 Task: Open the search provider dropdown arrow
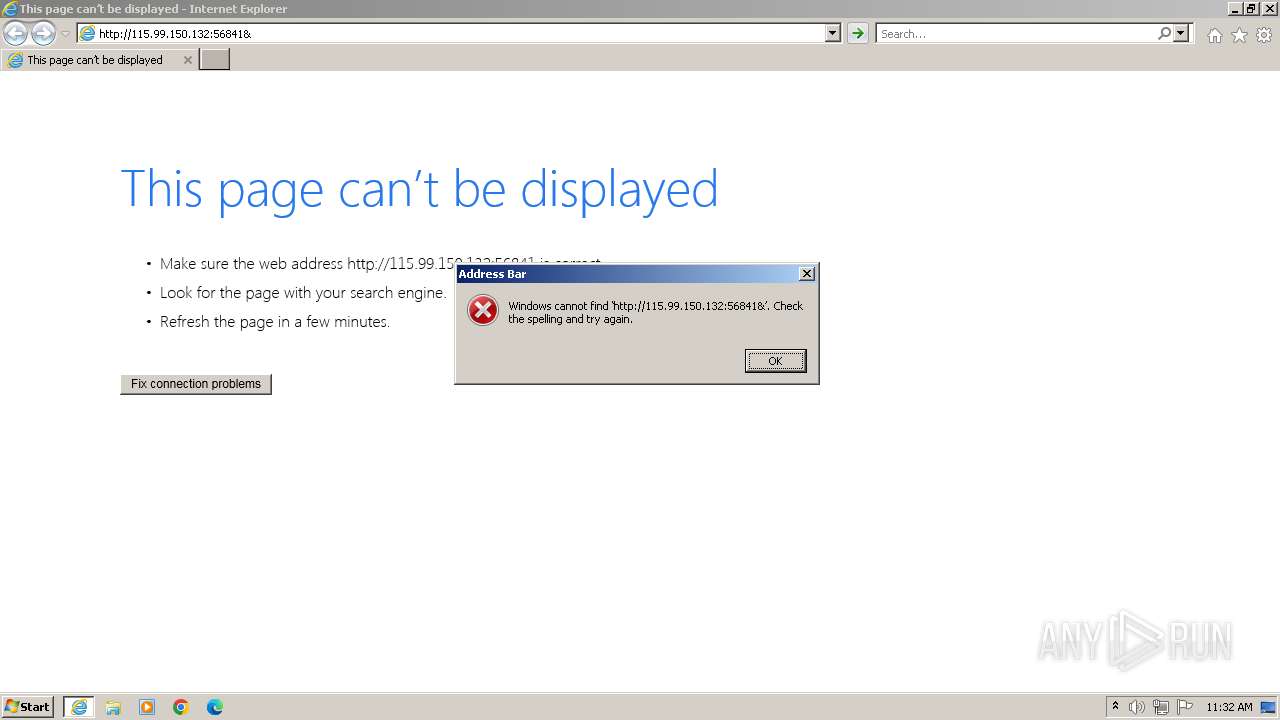click(x=1181, y=34)
